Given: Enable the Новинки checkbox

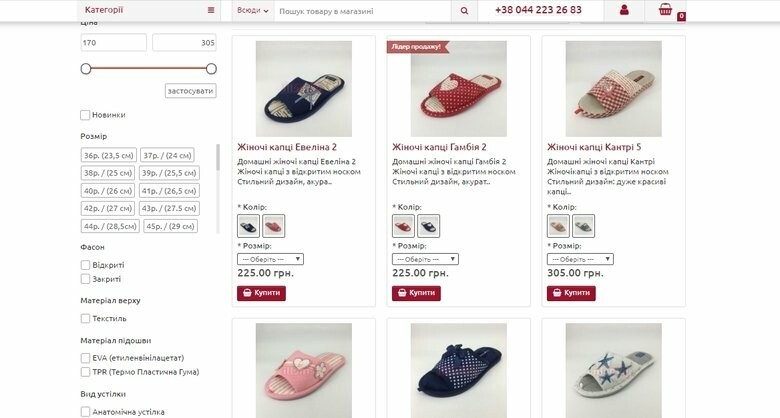Looking at the screenshot, I should [x=86, y=115].
